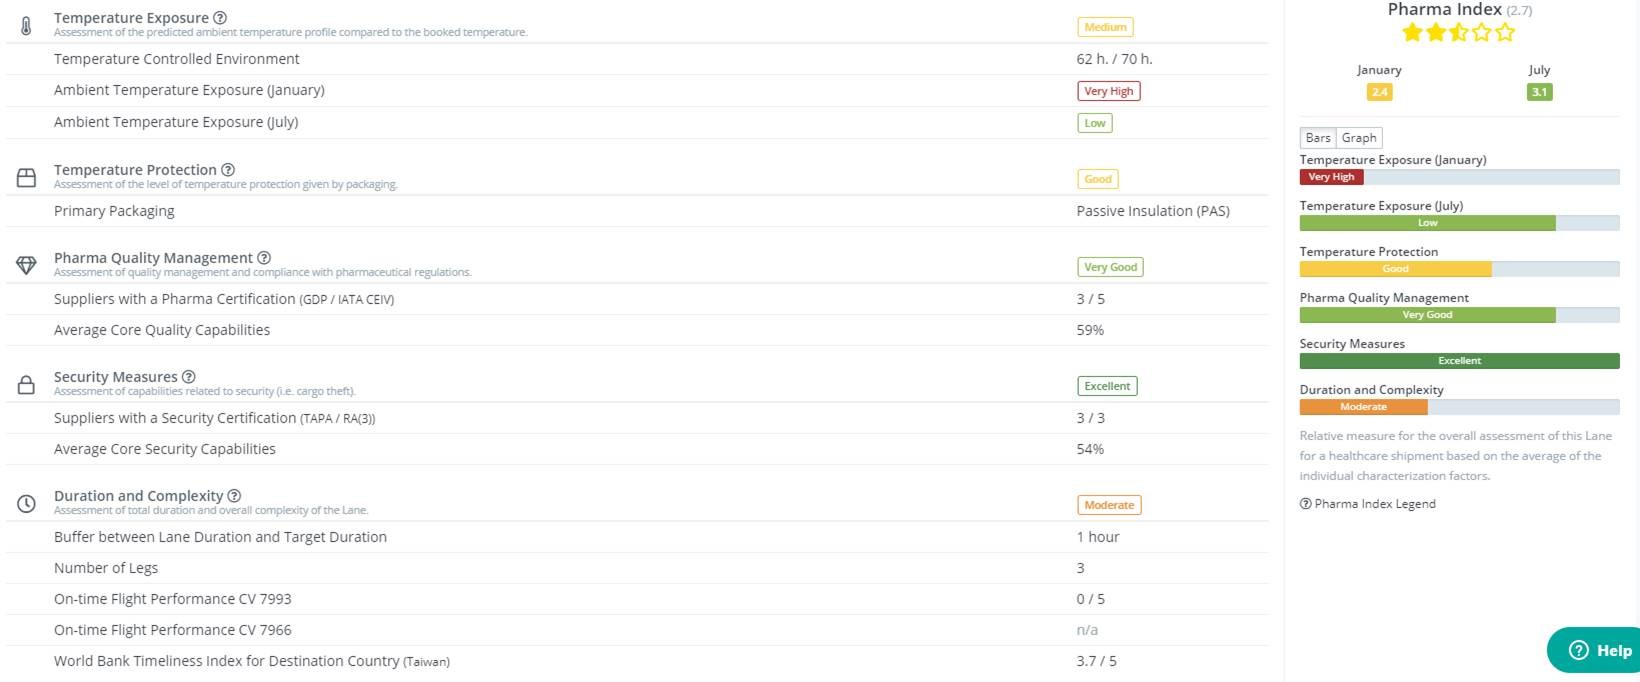Select the July index score badge 3.1

(1539, 92)
